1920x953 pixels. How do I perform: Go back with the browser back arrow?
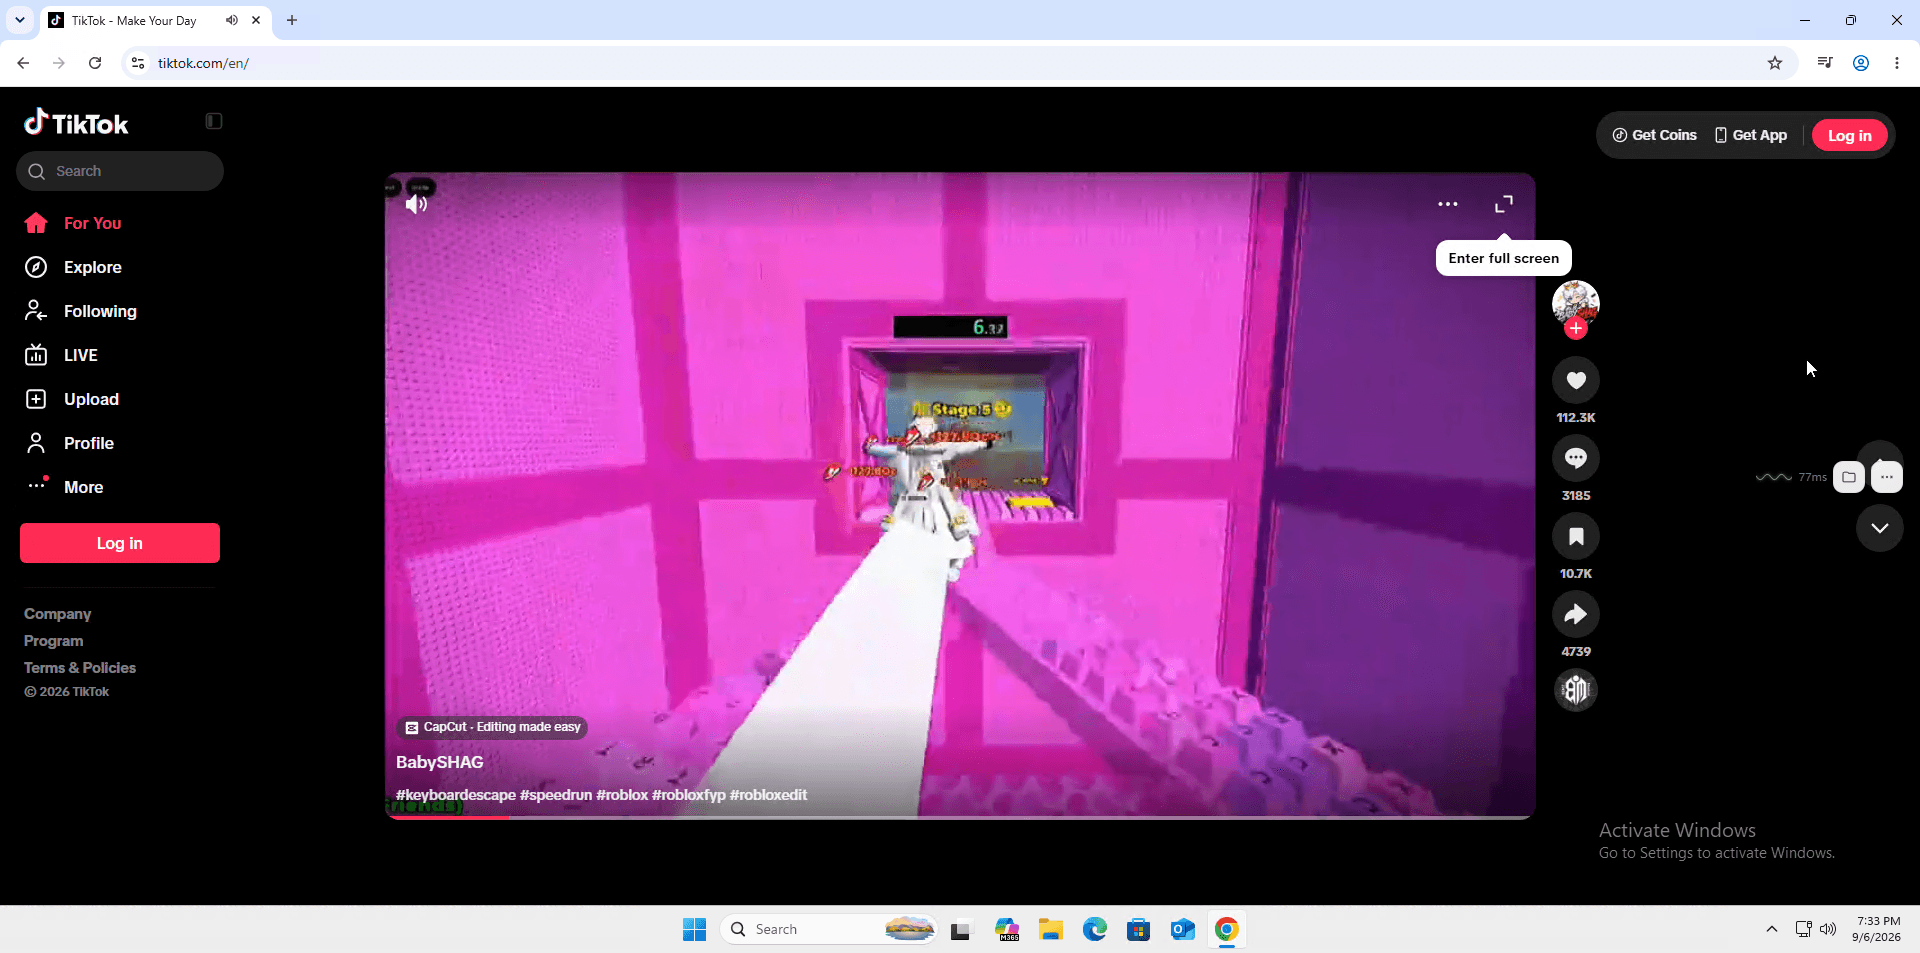(23, 63)
